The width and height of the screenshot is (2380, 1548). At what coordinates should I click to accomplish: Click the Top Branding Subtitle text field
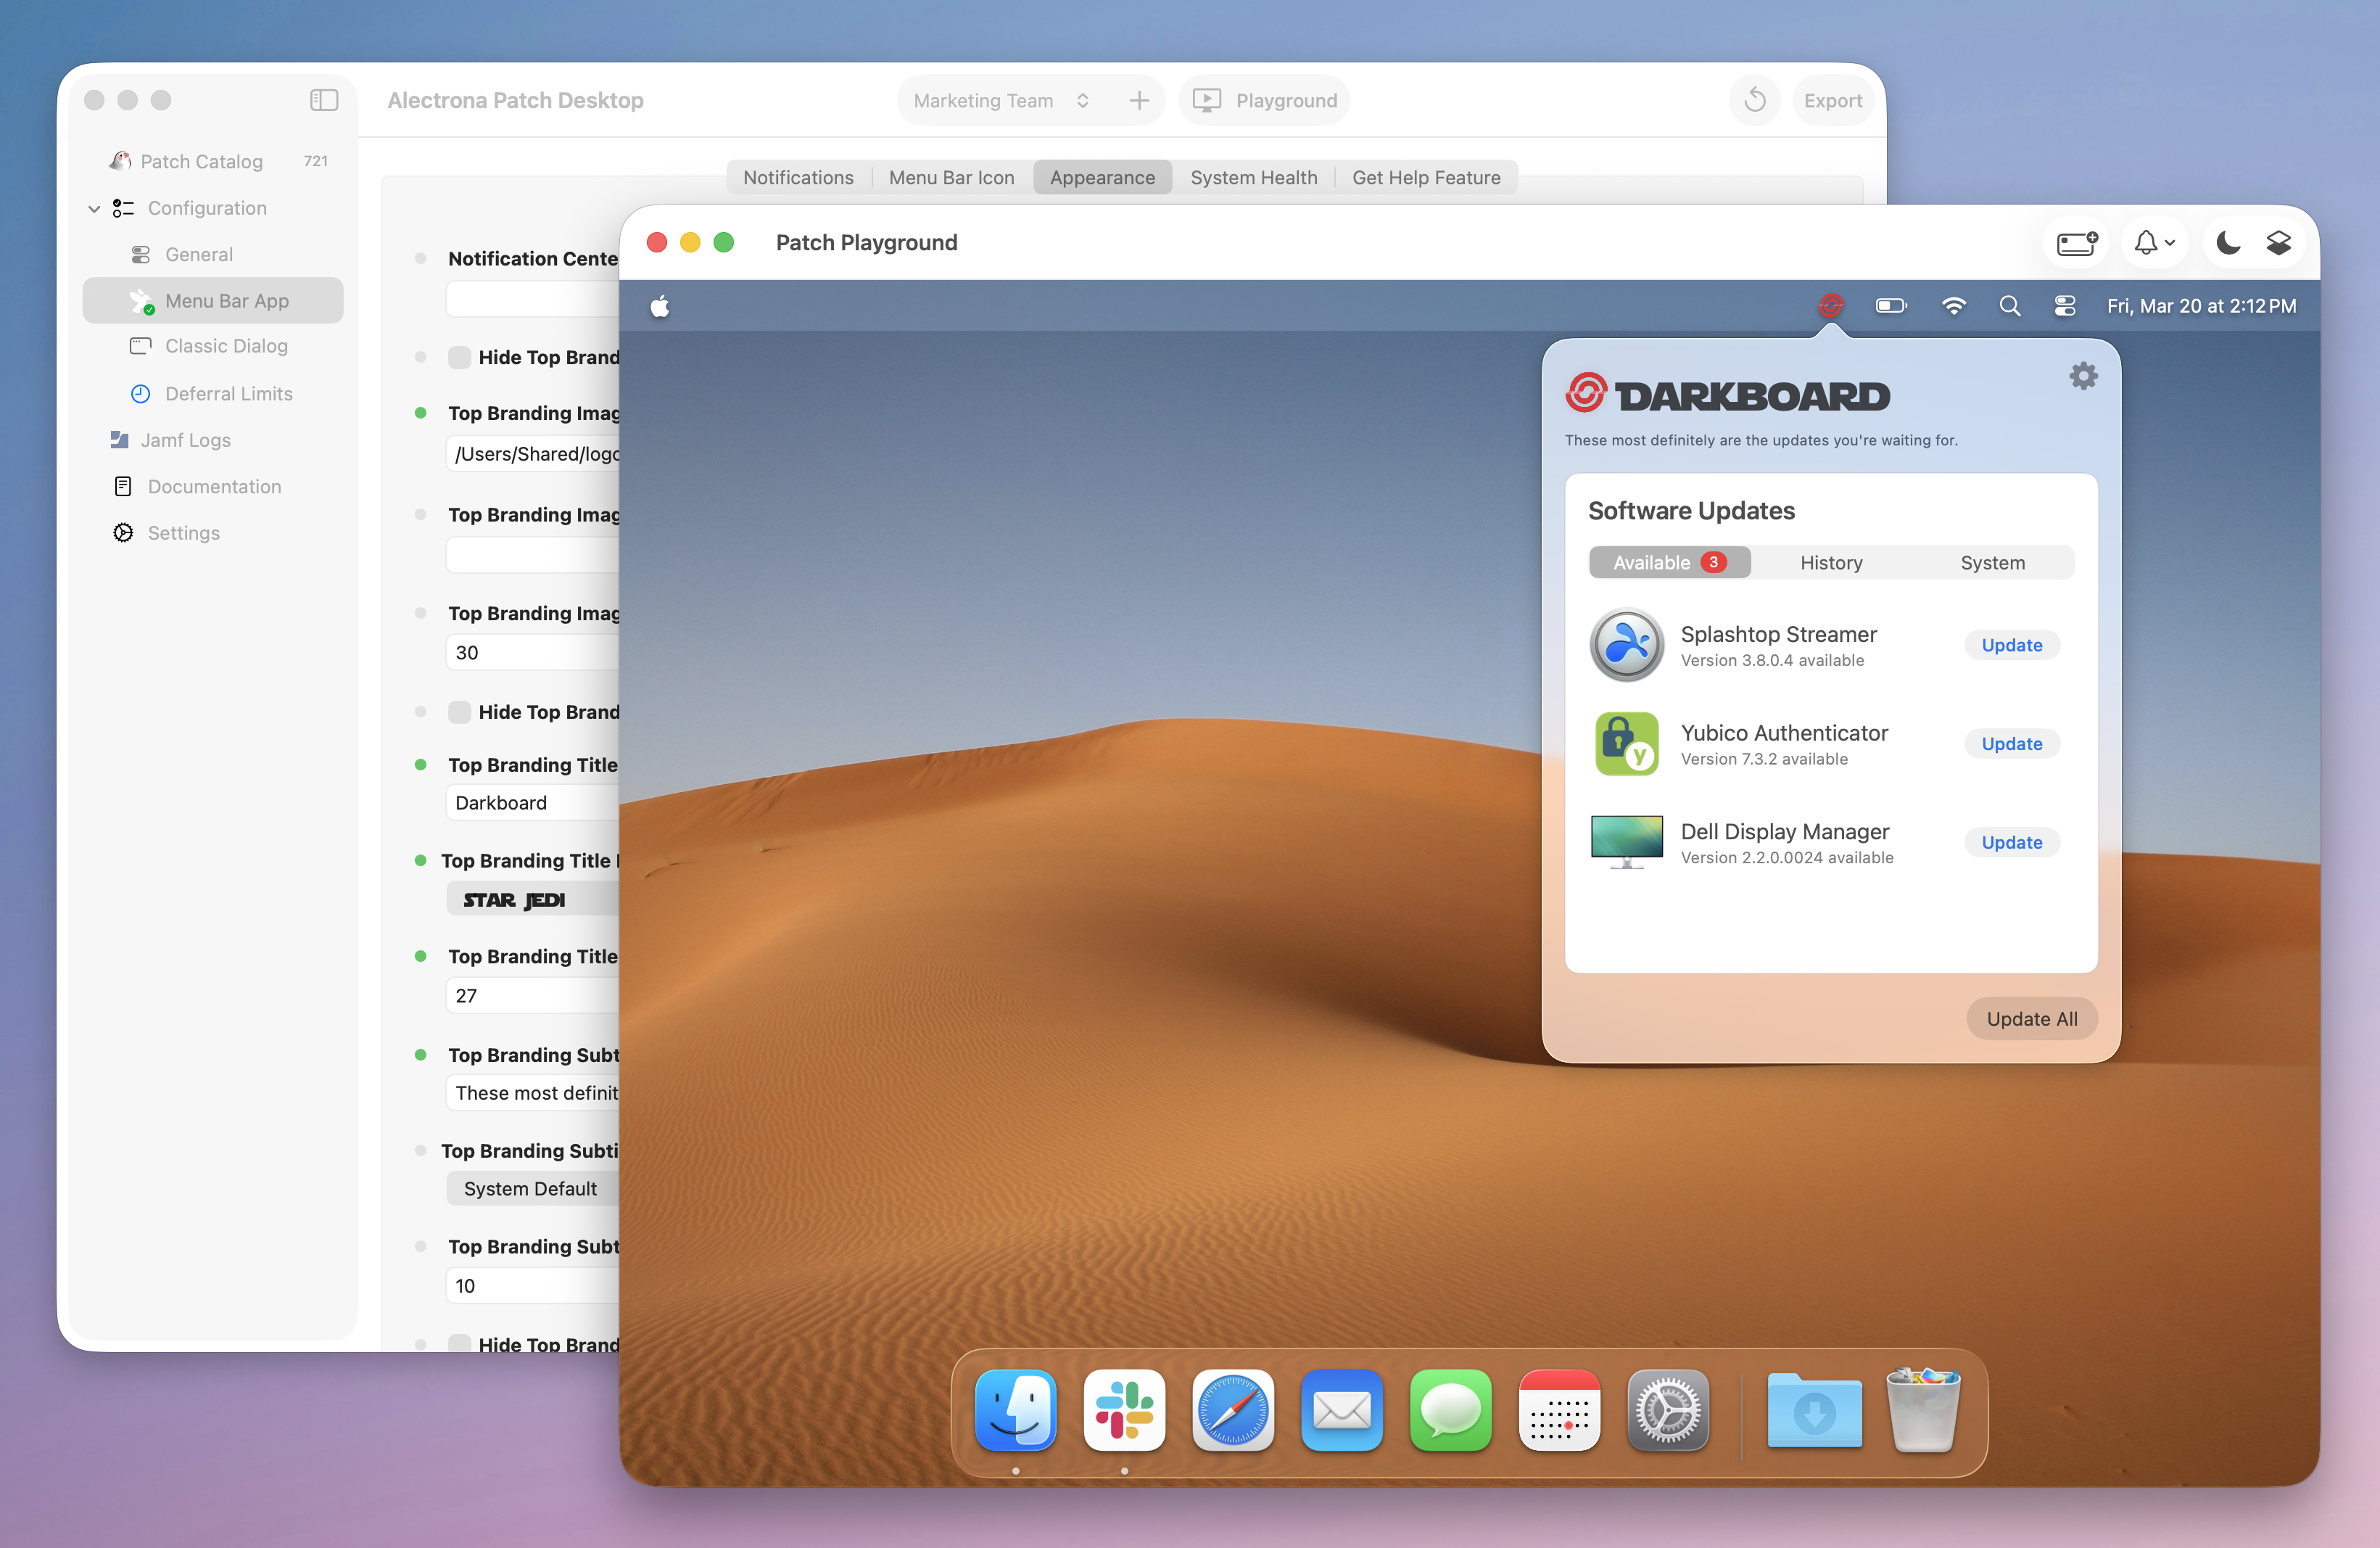[x=534, y=1092]
